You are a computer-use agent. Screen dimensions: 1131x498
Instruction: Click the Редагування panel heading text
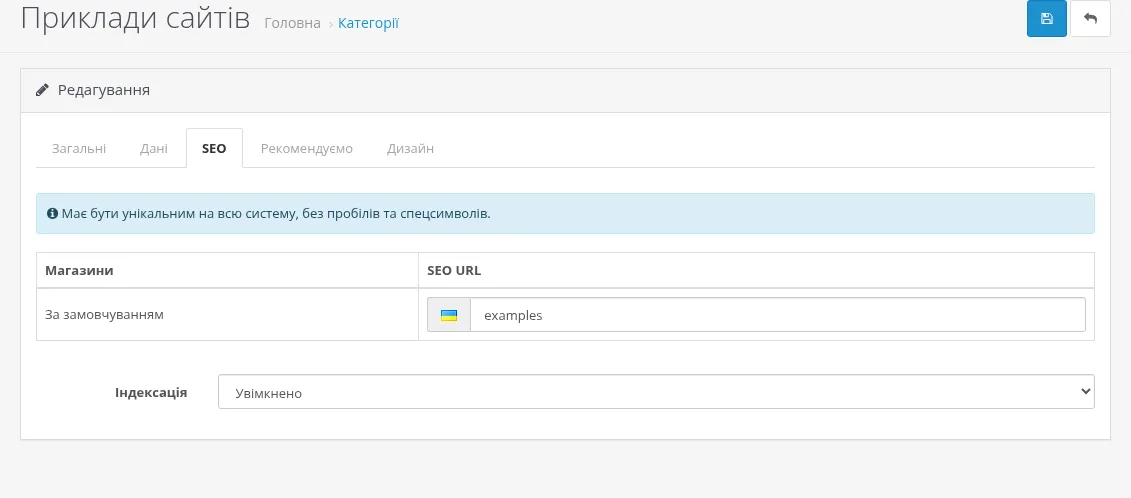104,90
